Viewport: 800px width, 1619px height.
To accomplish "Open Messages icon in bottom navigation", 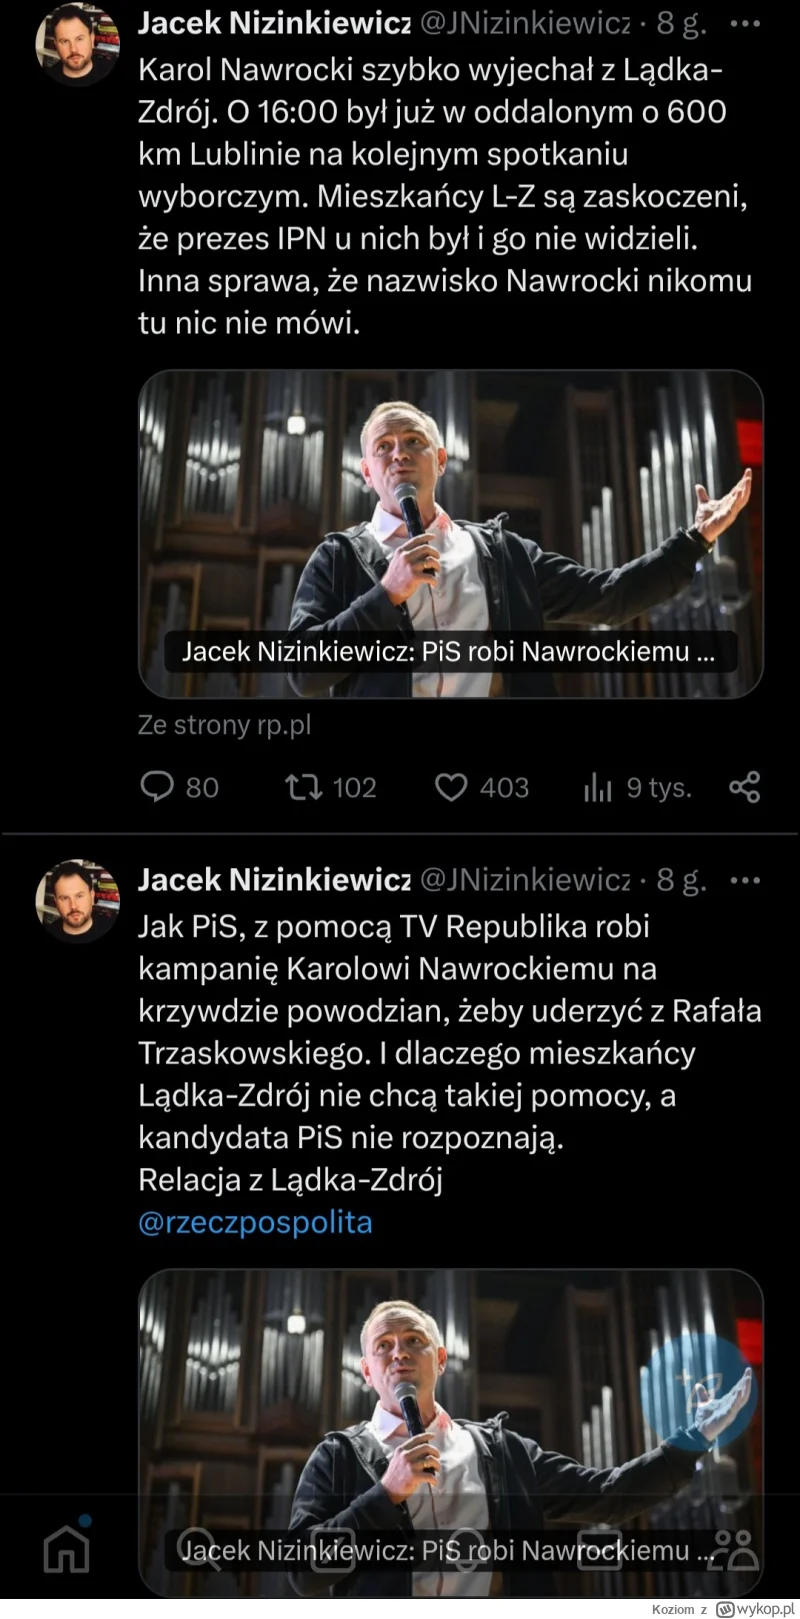I will 600,1548.
